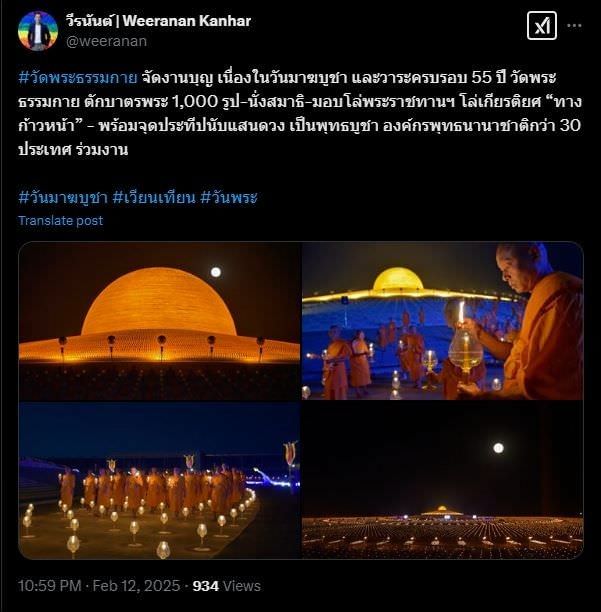Image resolution: width=601 pixels, height=612 pixels.
Task: Click the @weeranan handle
Action: (106, 41)
